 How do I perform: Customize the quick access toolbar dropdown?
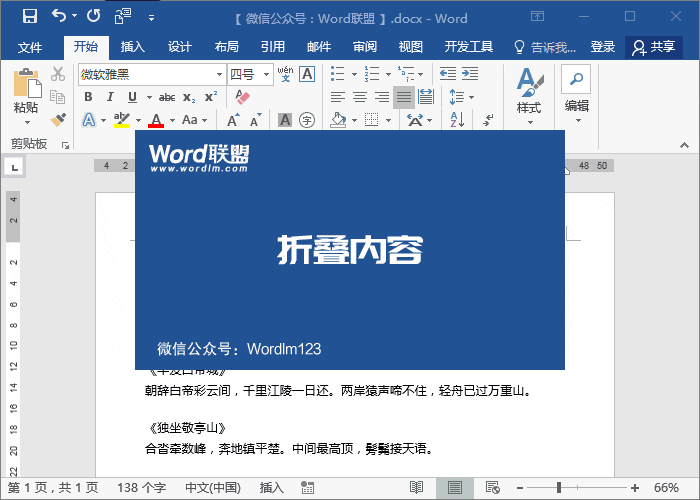click(x=151, y=18)
